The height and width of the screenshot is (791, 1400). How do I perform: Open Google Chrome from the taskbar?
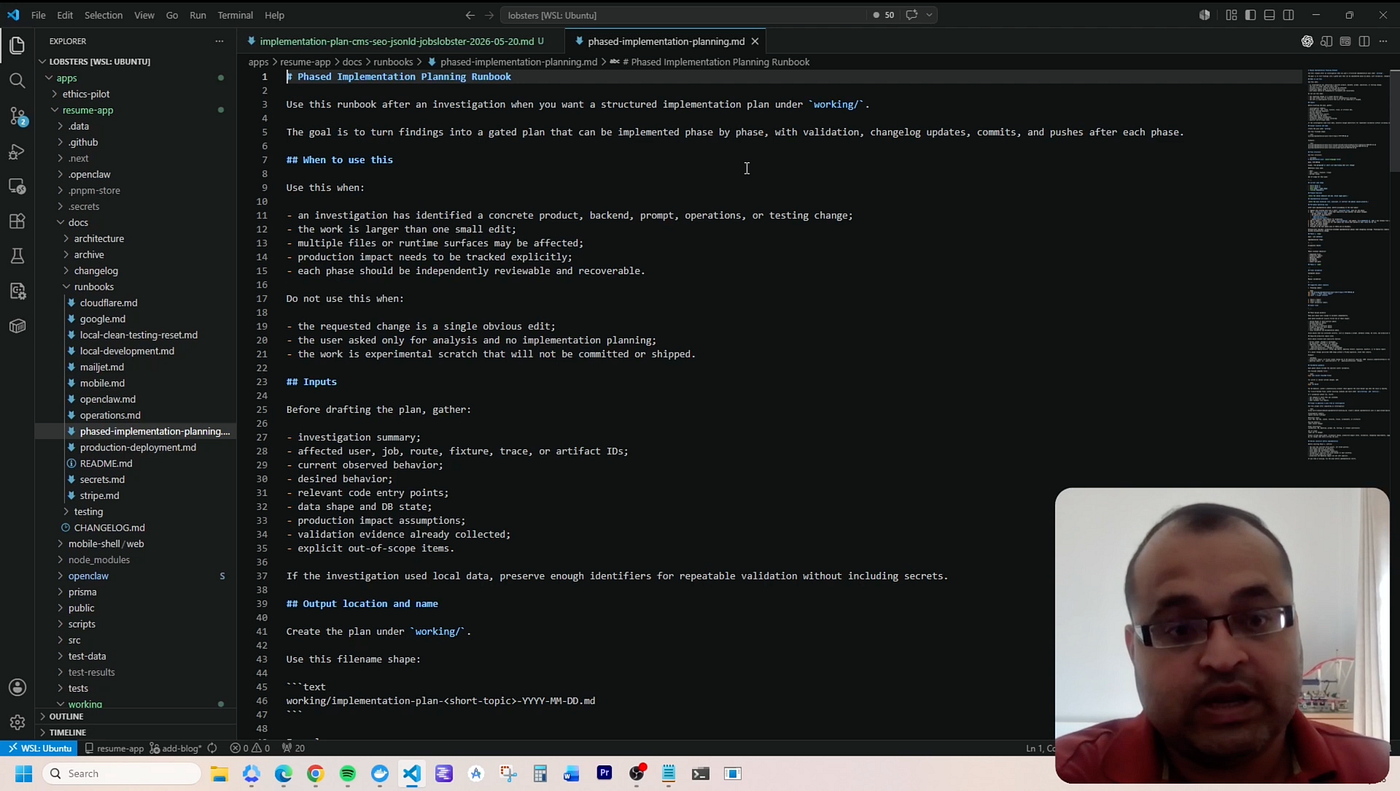(315, 773)
